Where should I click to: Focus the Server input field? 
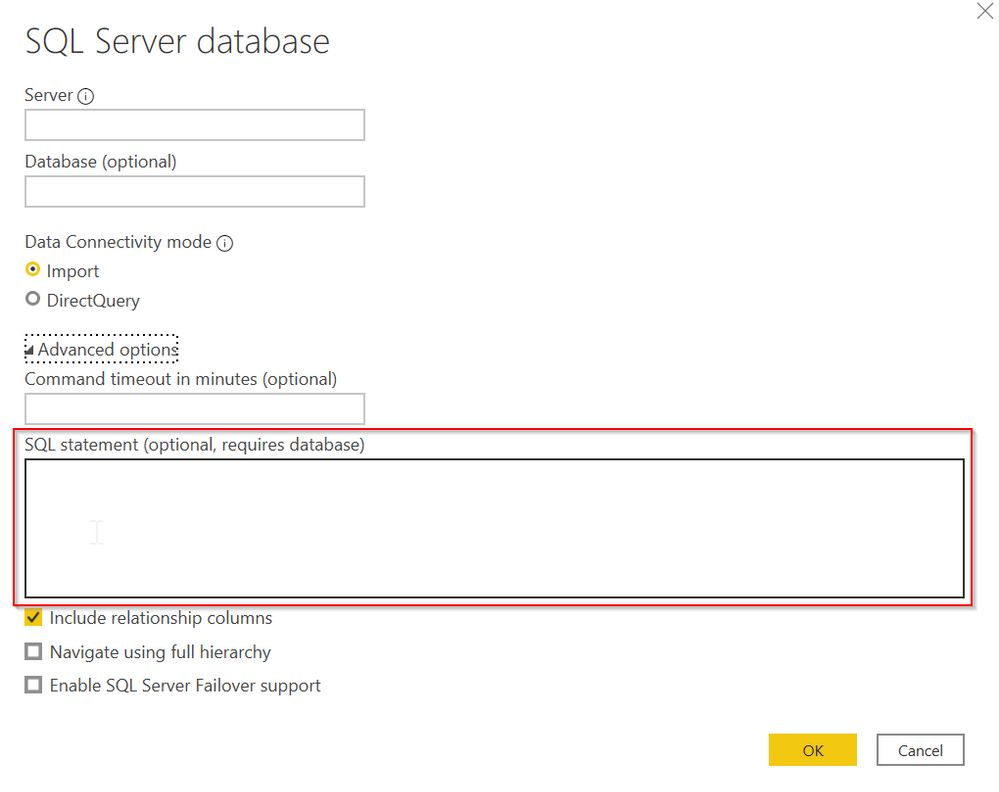(x=195, y=125)
